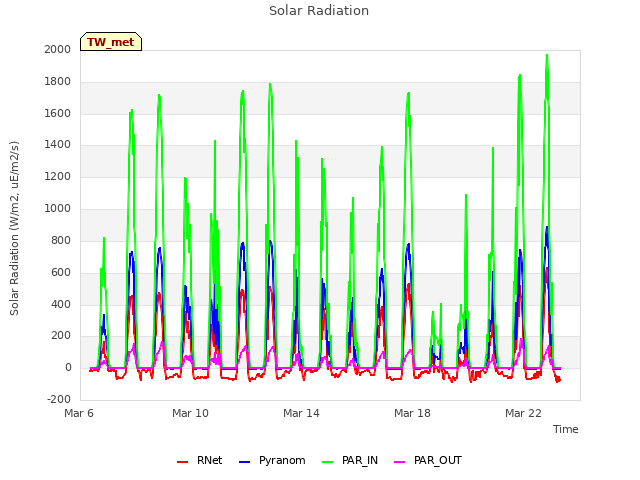The width and height of the screenshot is (640, 480).
Task: Select the Solar Radiation chart title
Action: (x=319, y=11)
